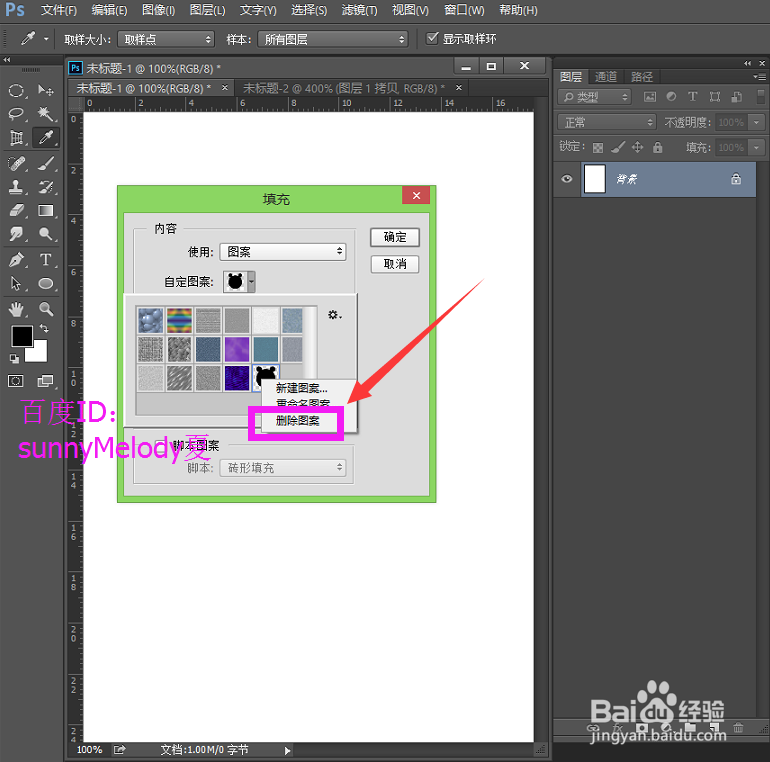Screen dimensions: 770x762
Task: Toggle adjustment layer filter icon
Action: coord(671,97)
